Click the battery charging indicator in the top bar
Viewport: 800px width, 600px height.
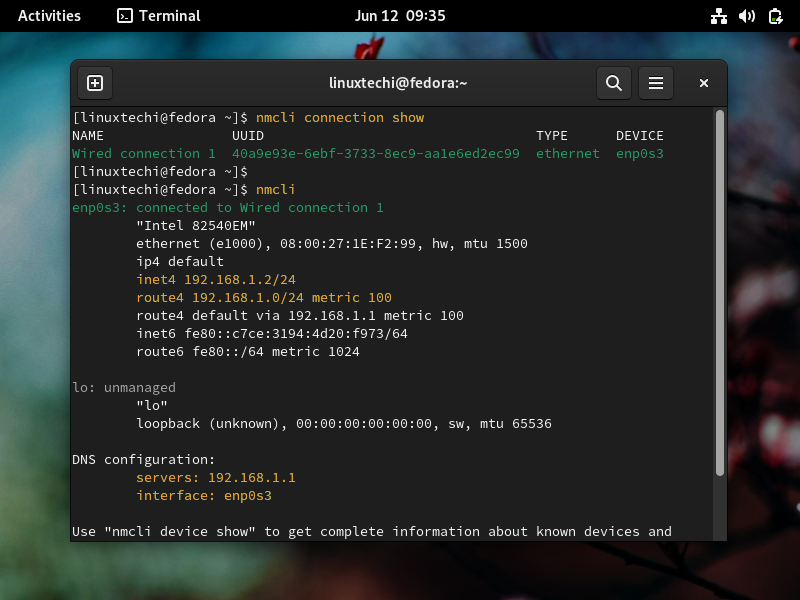775,15
